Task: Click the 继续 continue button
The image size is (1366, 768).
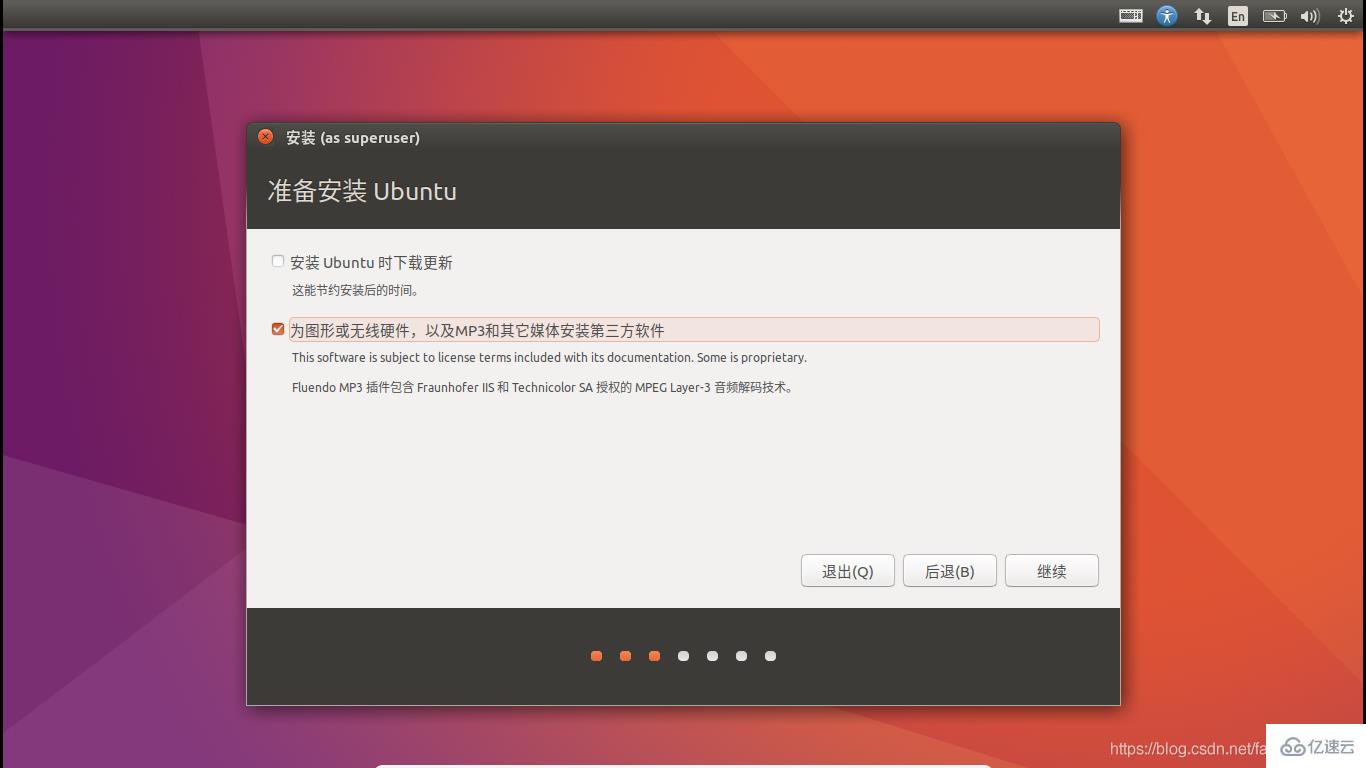Action: [1052, 571]
